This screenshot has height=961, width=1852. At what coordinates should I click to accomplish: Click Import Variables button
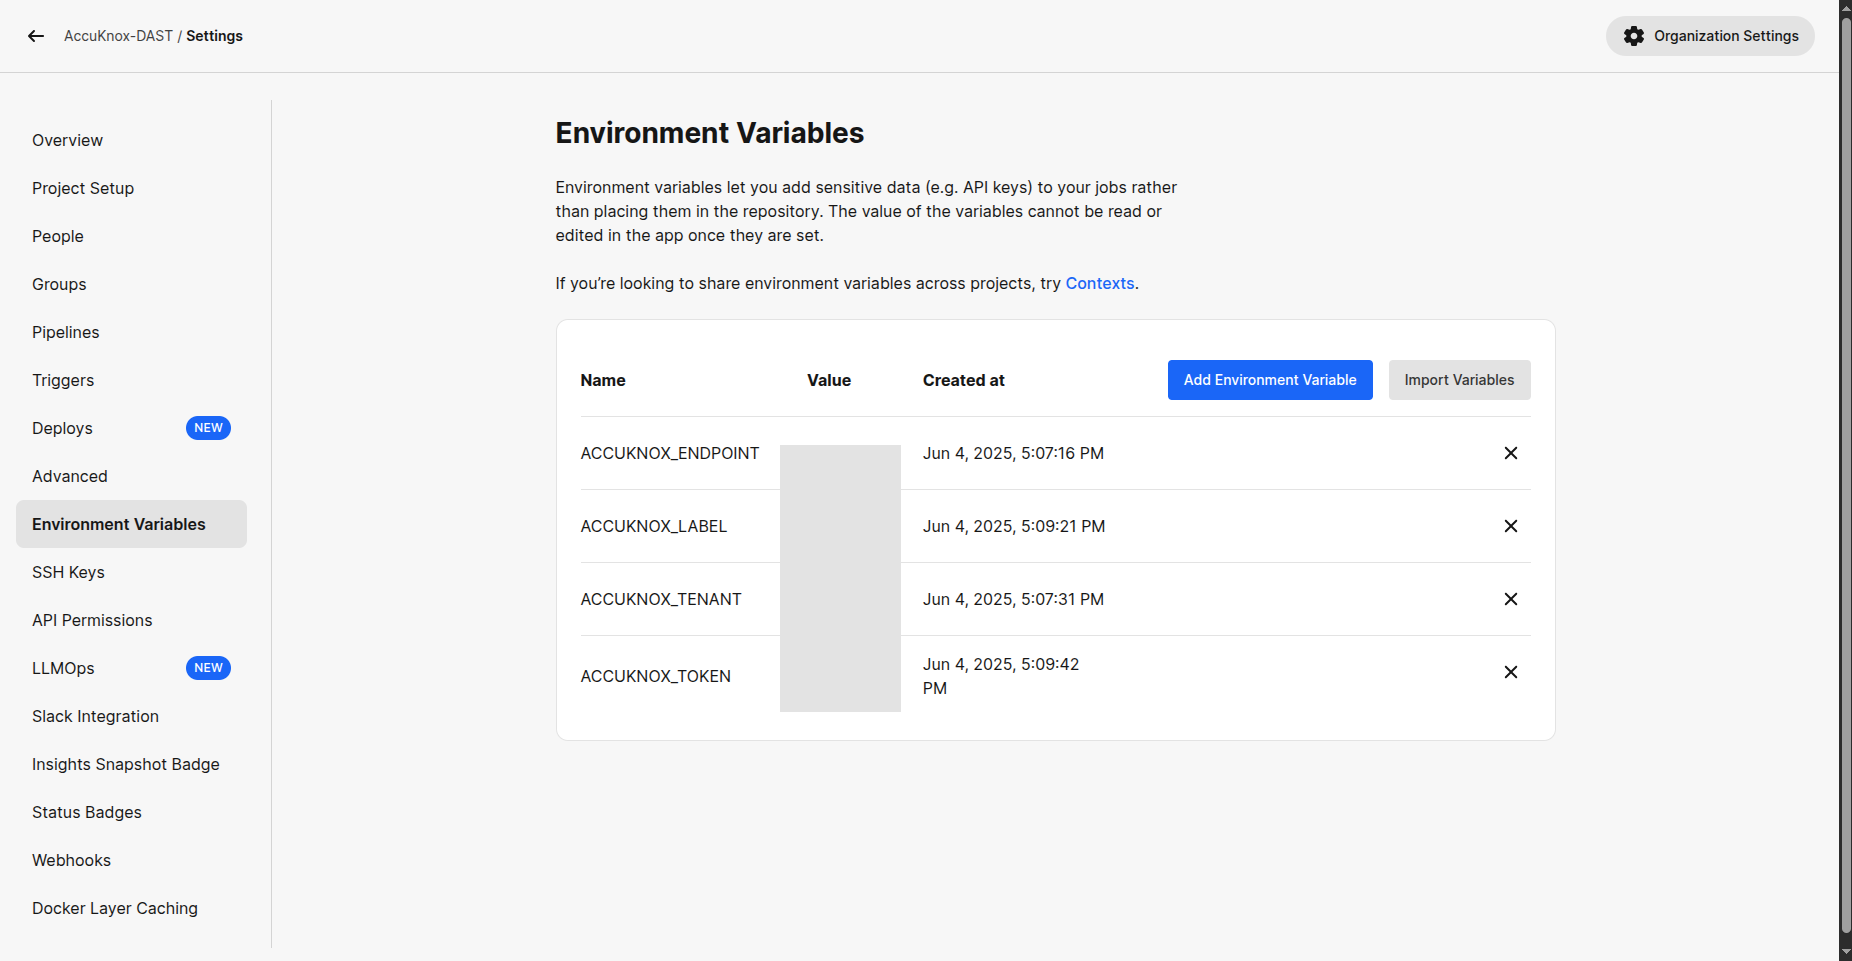pyautogui.click(x=1459, y=380)
